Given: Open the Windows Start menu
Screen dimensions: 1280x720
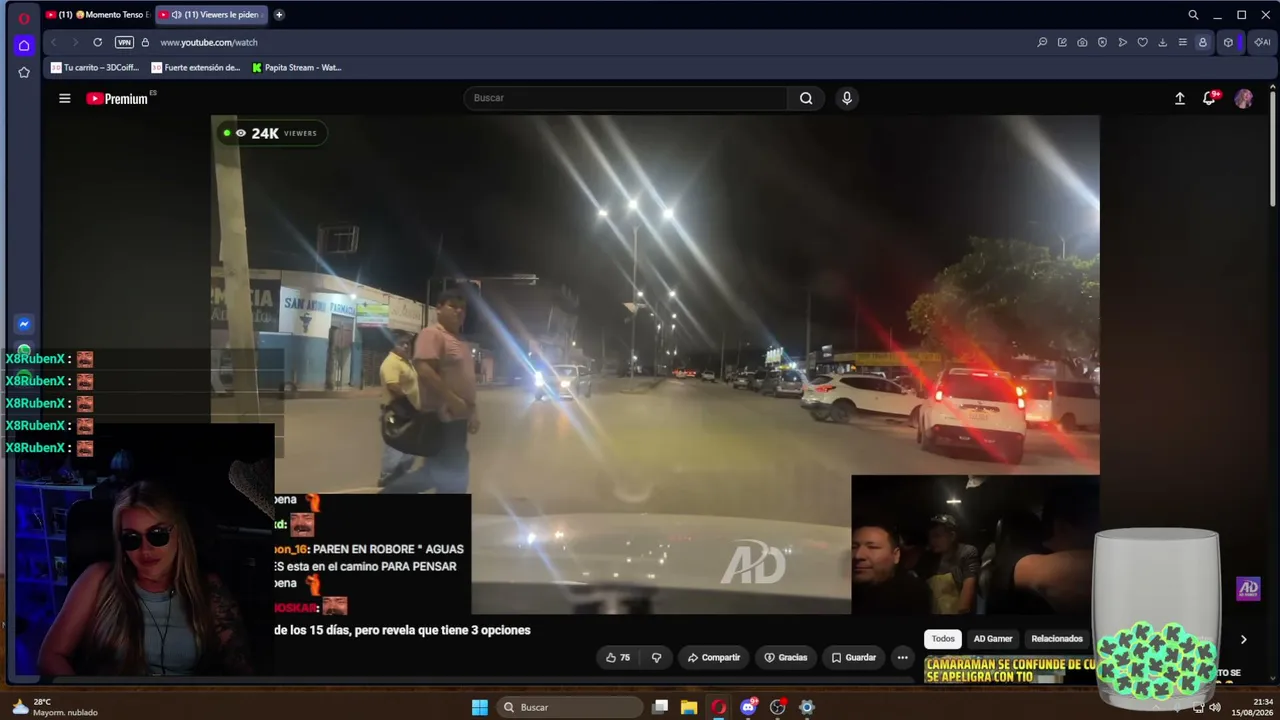Looking at the screenshot, I should click(x=480, y=707).
